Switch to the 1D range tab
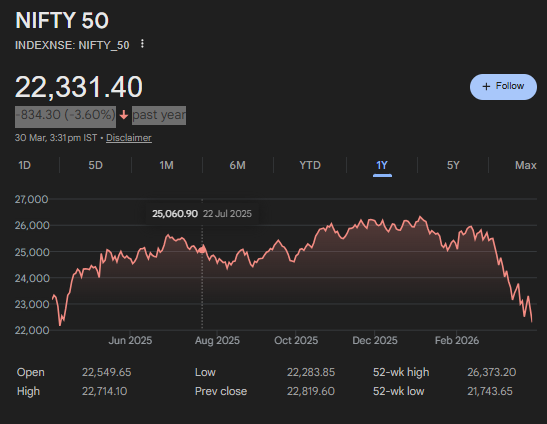This screenshot has height=424, width=547. click(x=24, y=165)
